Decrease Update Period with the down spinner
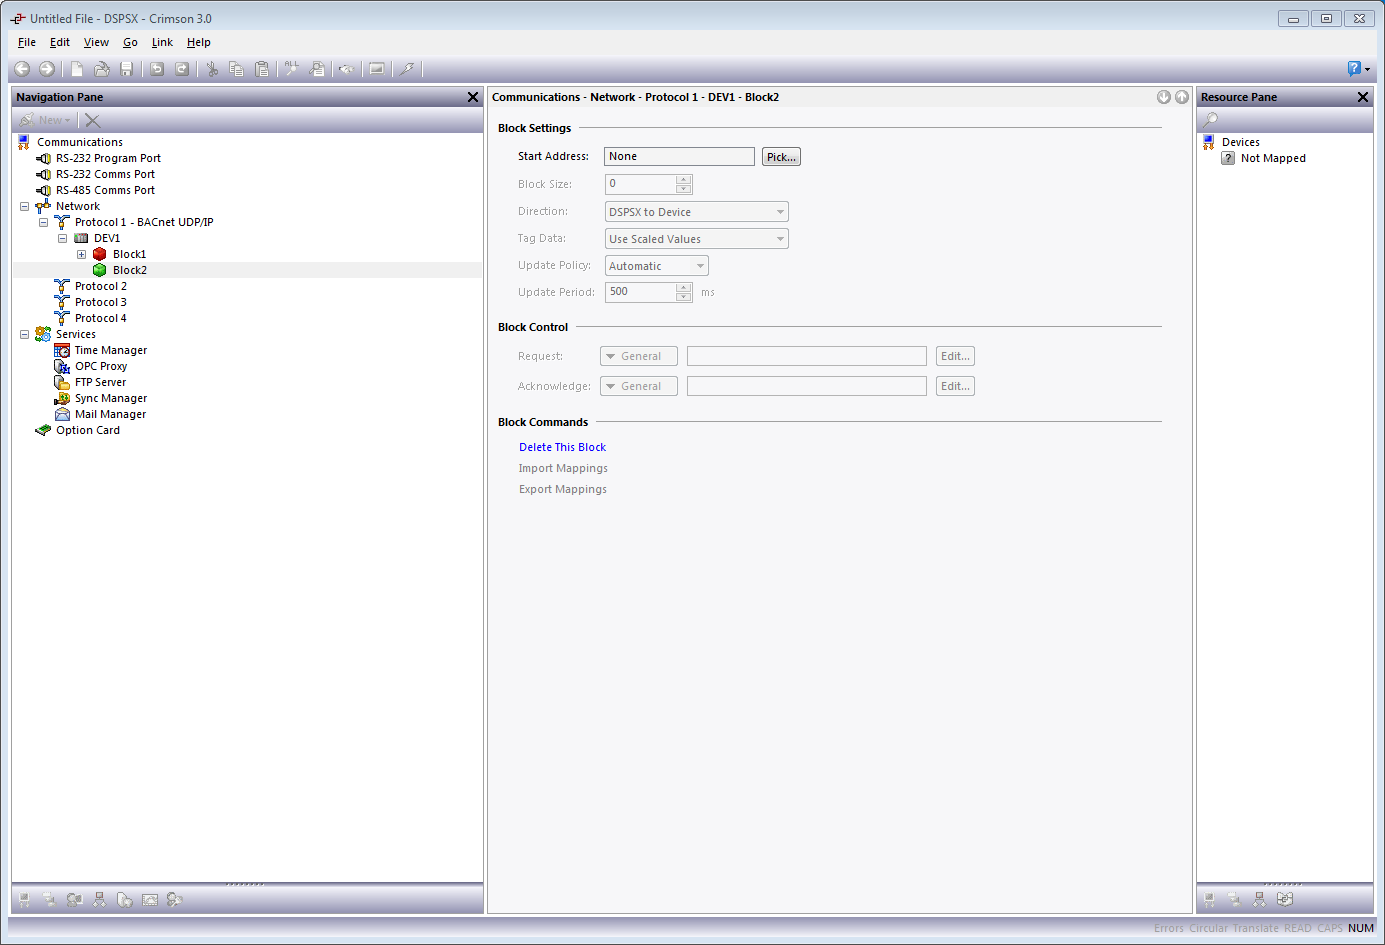 (x=684, y=297)
